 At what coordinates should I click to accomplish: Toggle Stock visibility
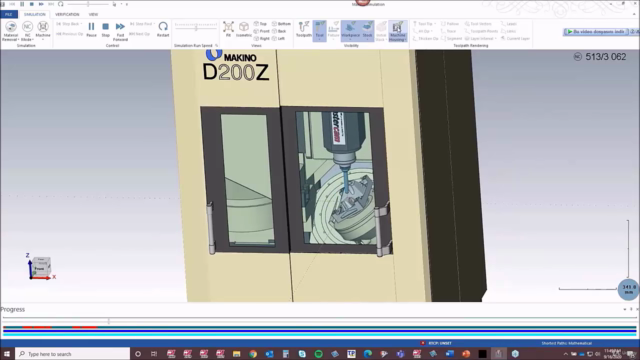(367, 31)
